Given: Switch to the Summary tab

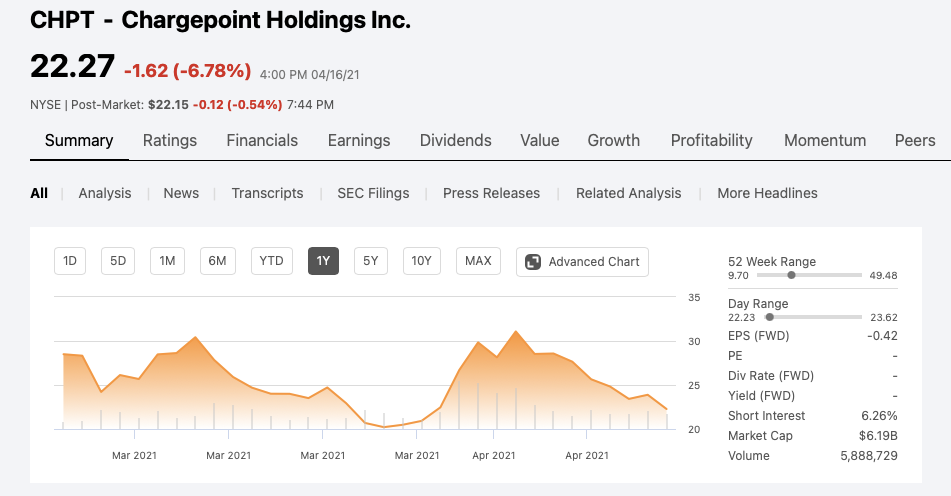Looking at the screenshot, I should click(x=79, y=141).
